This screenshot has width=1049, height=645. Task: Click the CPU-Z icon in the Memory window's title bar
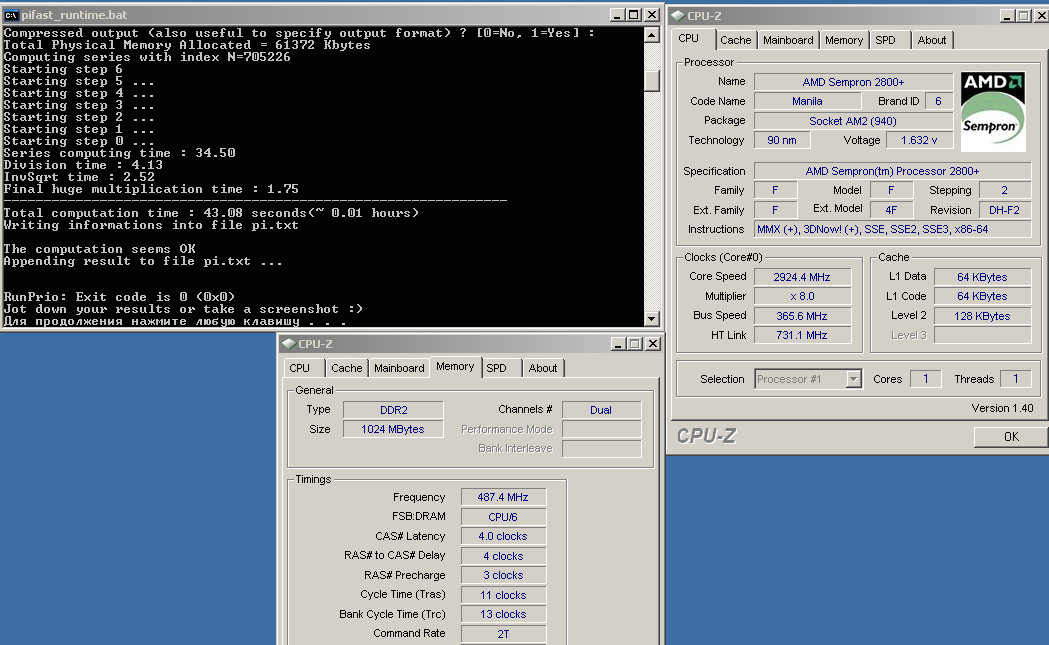289,344
